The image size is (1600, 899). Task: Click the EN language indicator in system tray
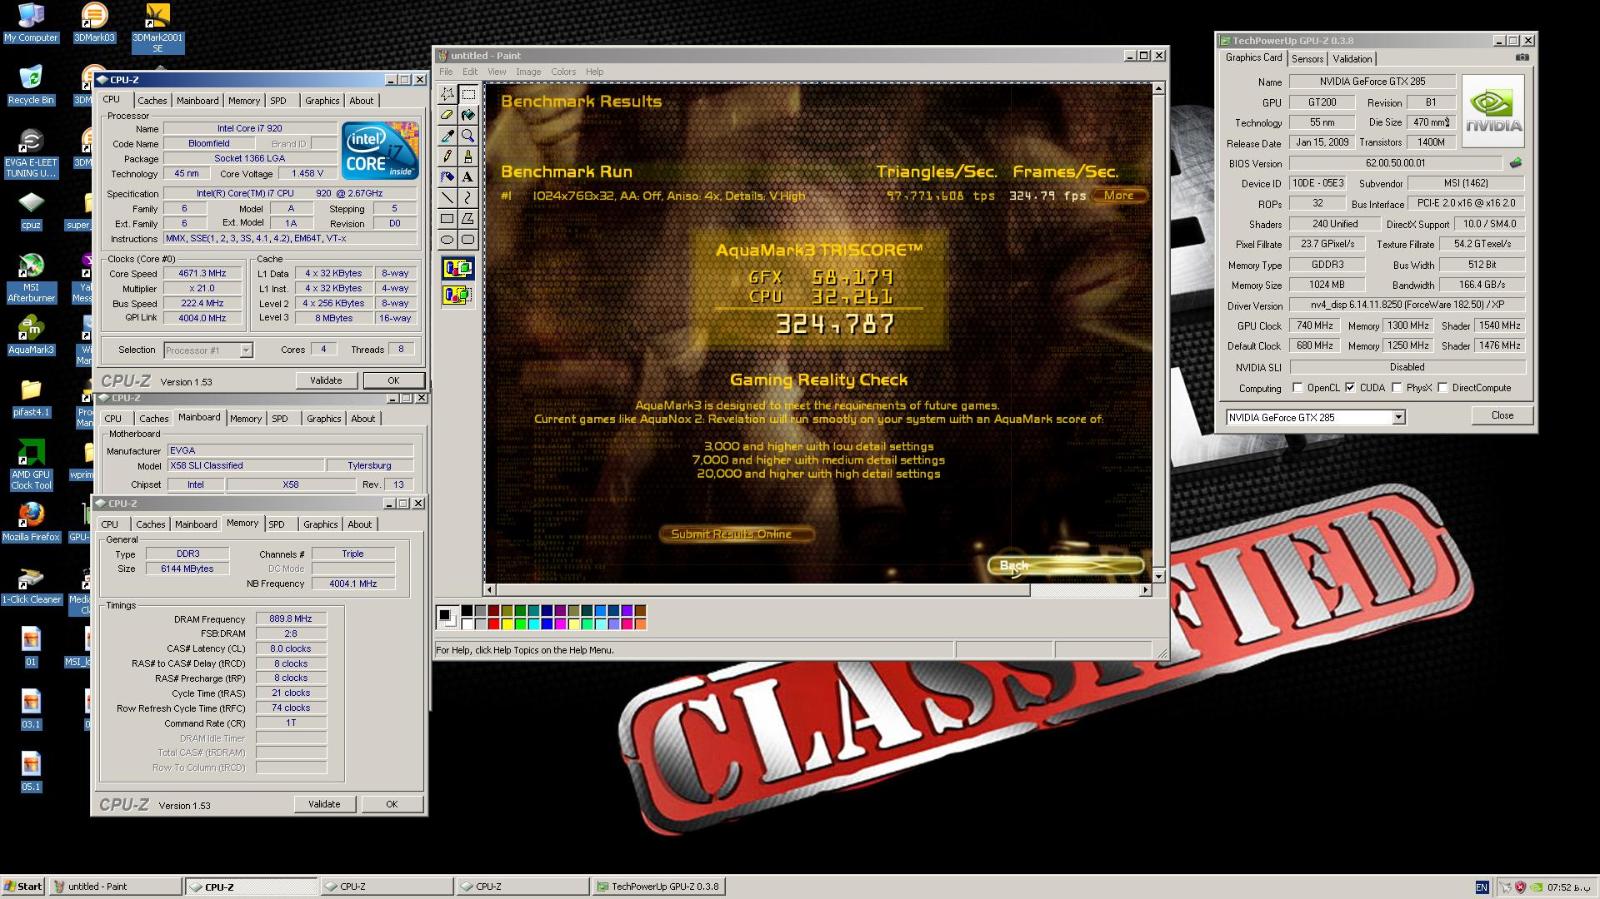(x=1482, y=887)
